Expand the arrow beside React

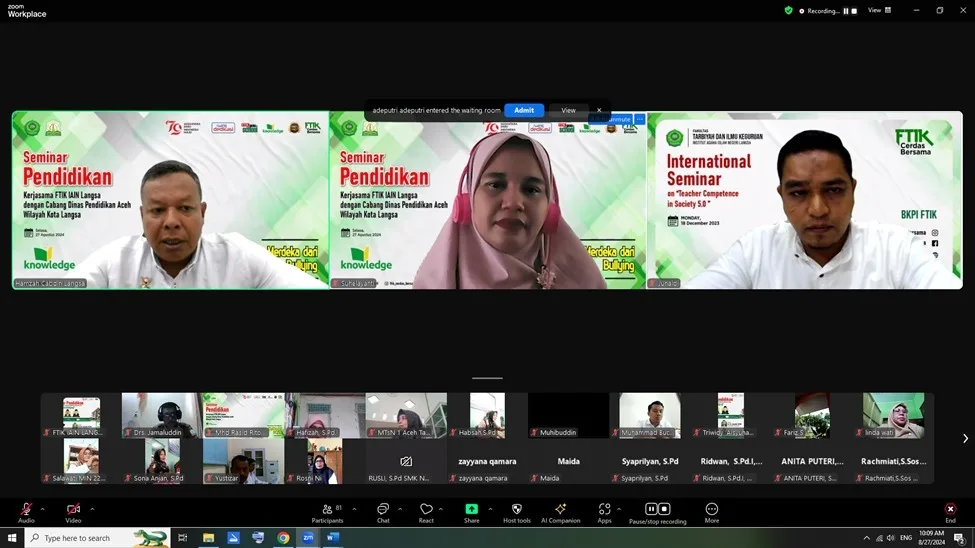[441, 509]
